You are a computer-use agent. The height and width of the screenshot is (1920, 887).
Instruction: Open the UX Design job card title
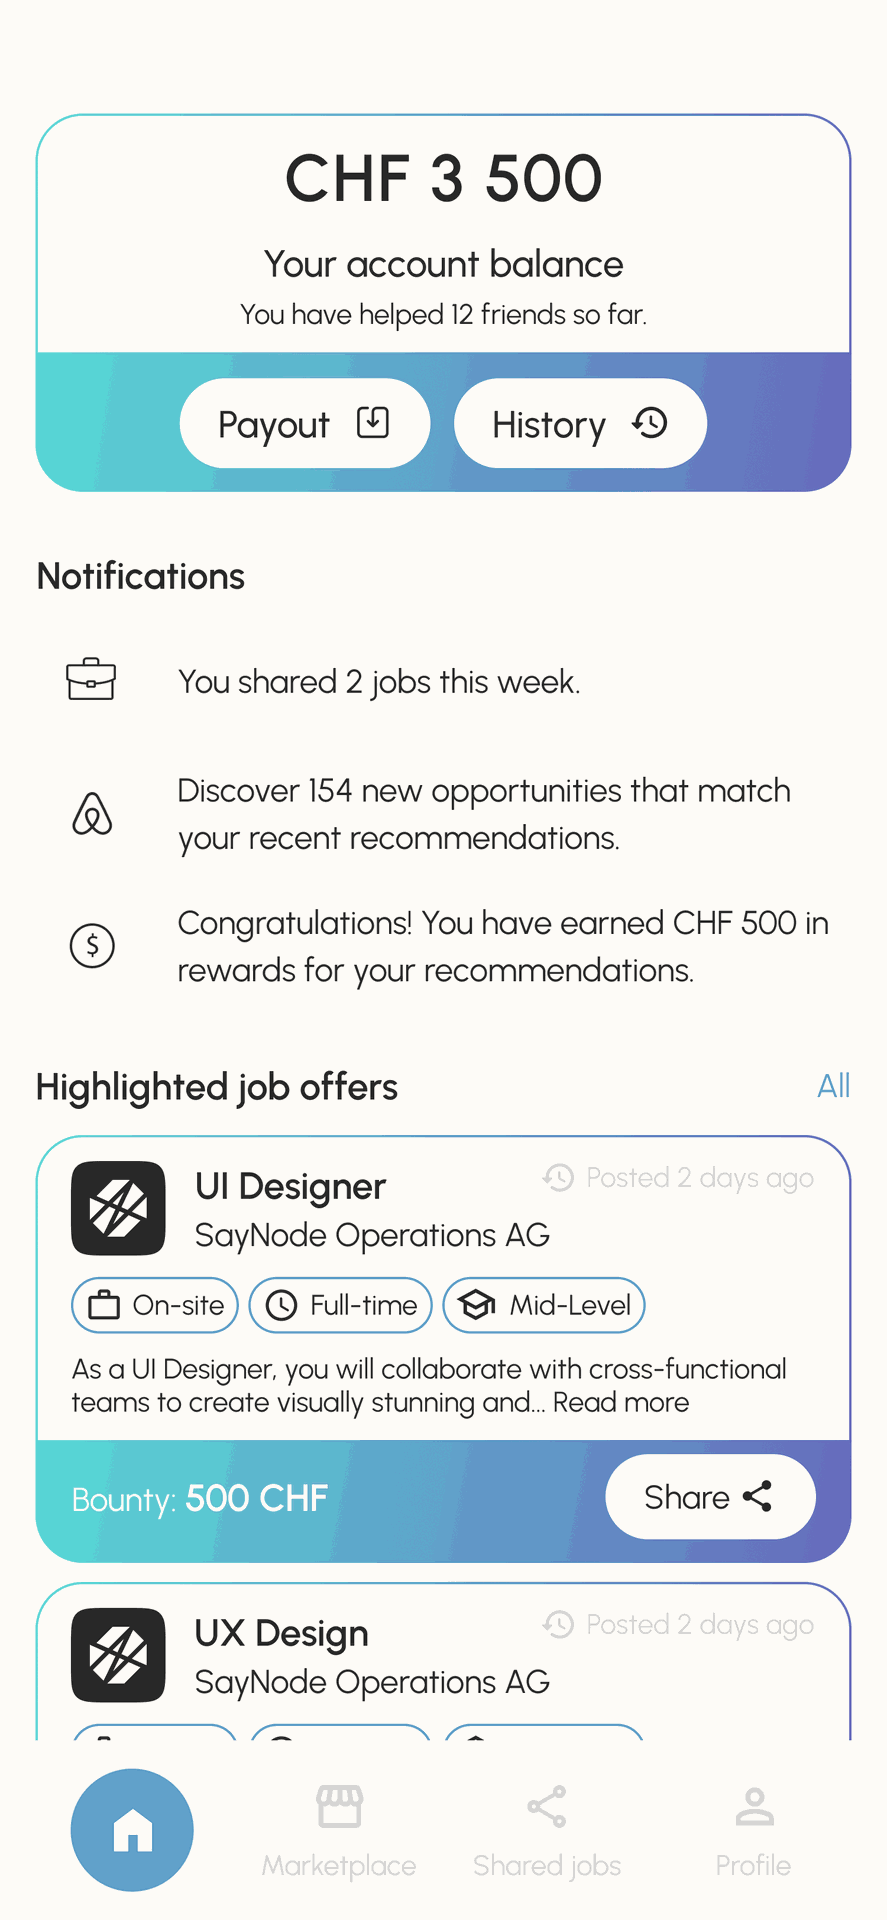282,1634
